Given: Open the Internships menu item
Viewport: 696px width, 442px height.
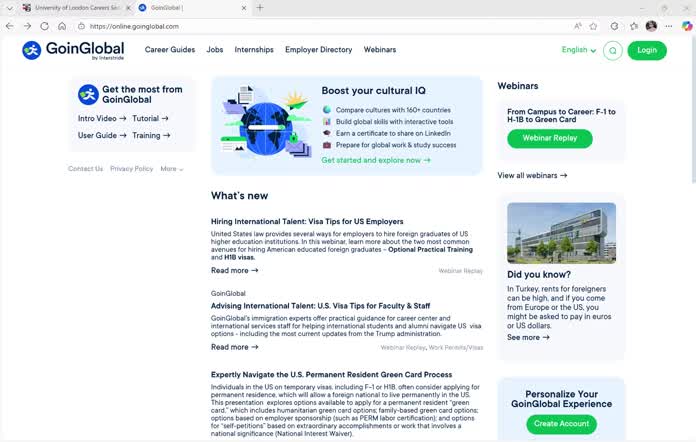Looking at the screenshot, I should click(x=254, y=50).
